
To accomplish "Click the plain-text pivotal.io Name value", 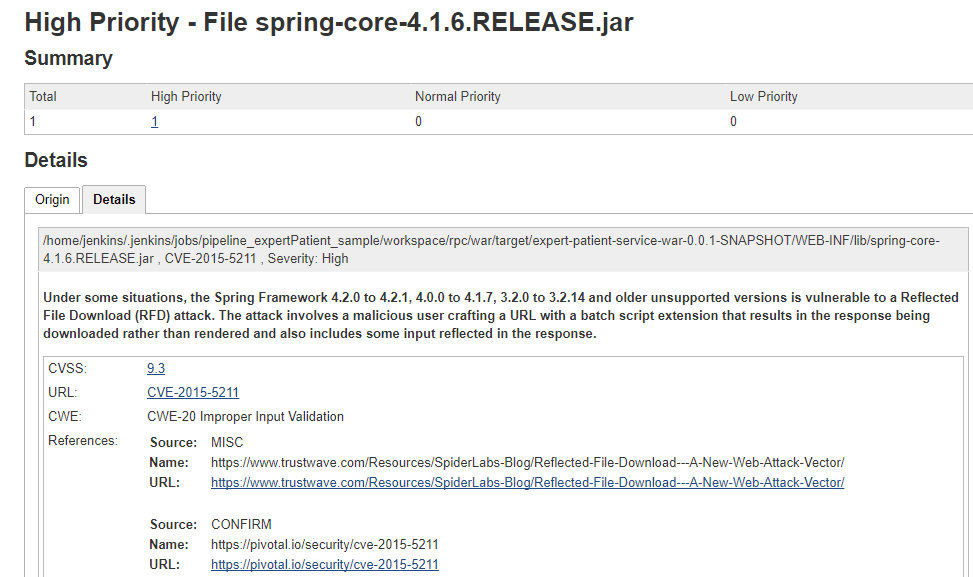I will coord(325,545).
